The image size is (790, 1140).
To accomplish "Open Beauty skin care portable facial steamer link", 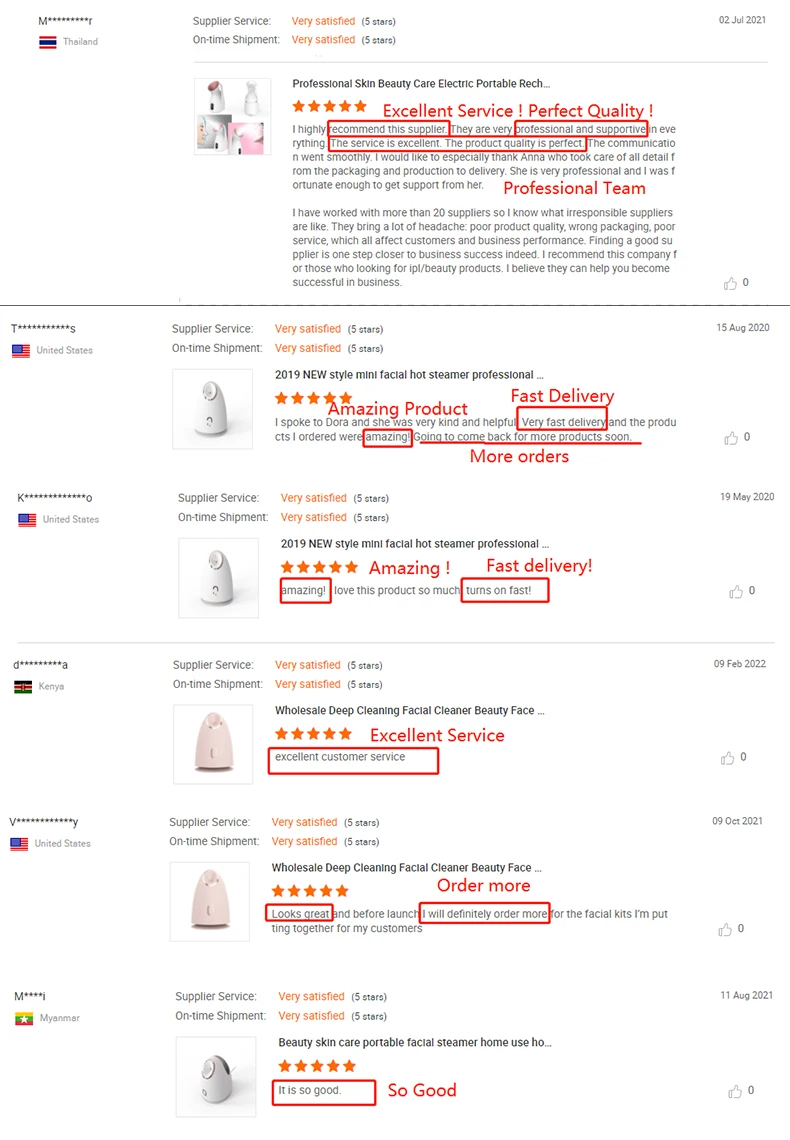I will click(x=415, y=1042).
